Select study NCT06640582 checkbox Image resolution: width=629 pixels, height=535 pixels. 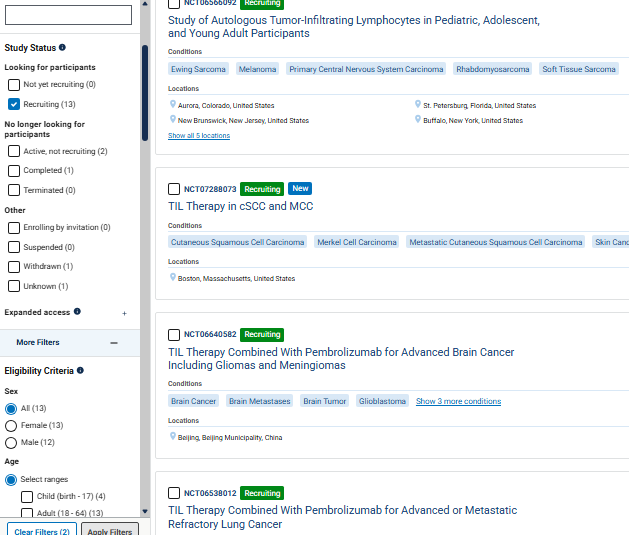174,334
